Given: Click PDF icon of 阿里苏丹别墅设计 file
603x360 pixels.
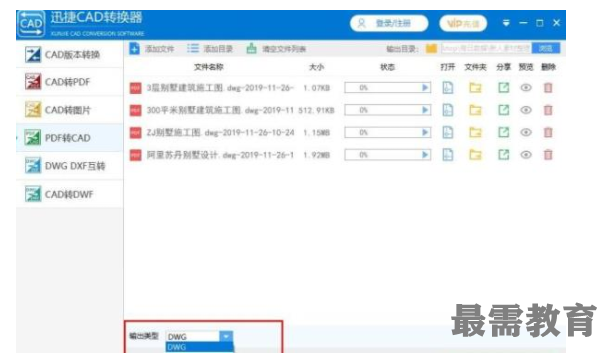Looking at the screenshot, I should [x=135, y=155].
